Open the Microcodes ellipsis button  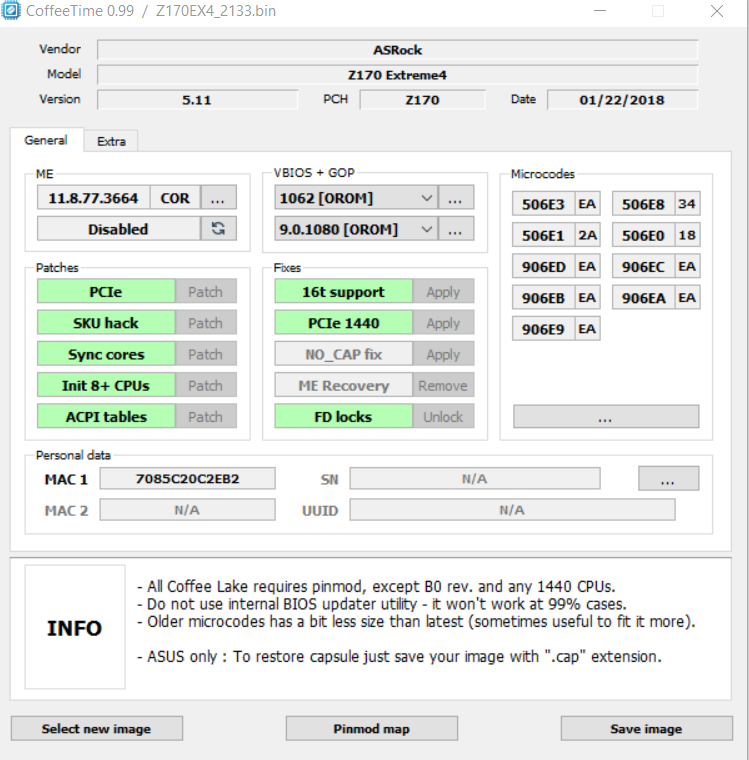point(606,417)
